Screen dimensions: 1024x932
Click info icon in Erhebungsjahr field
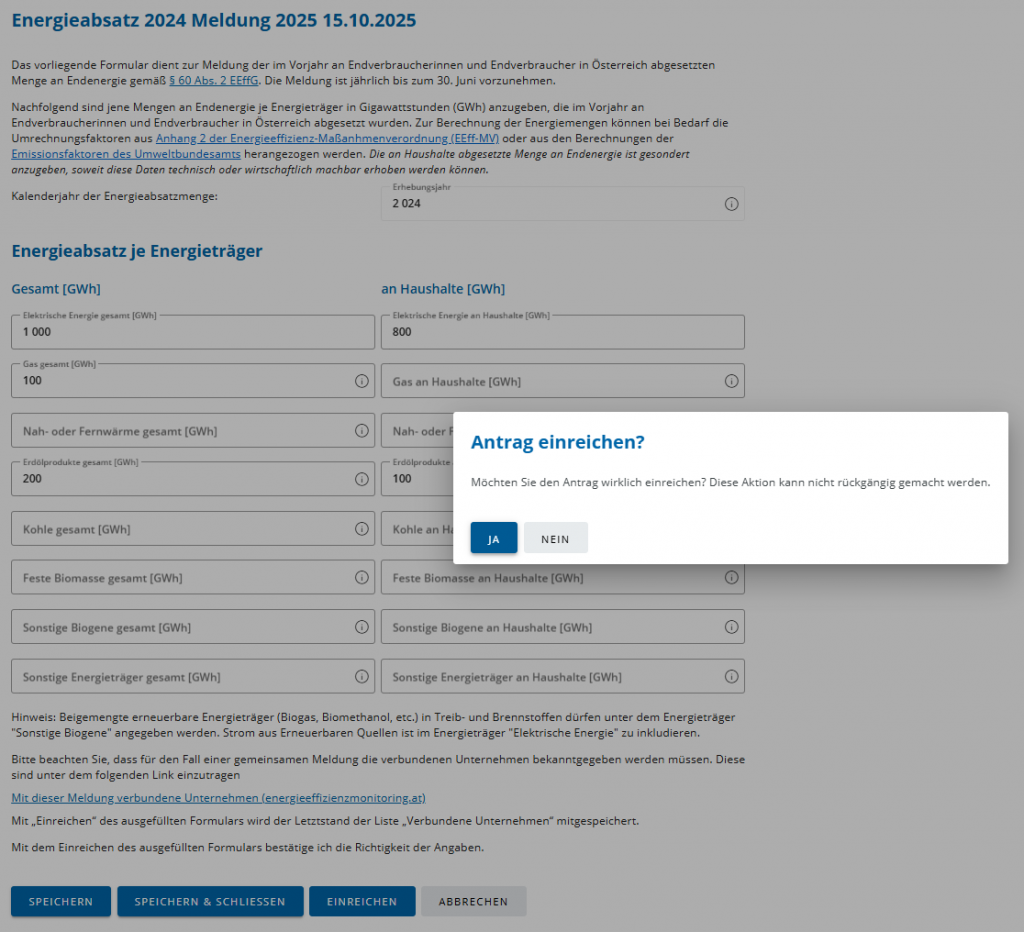[x=731, y=204]
